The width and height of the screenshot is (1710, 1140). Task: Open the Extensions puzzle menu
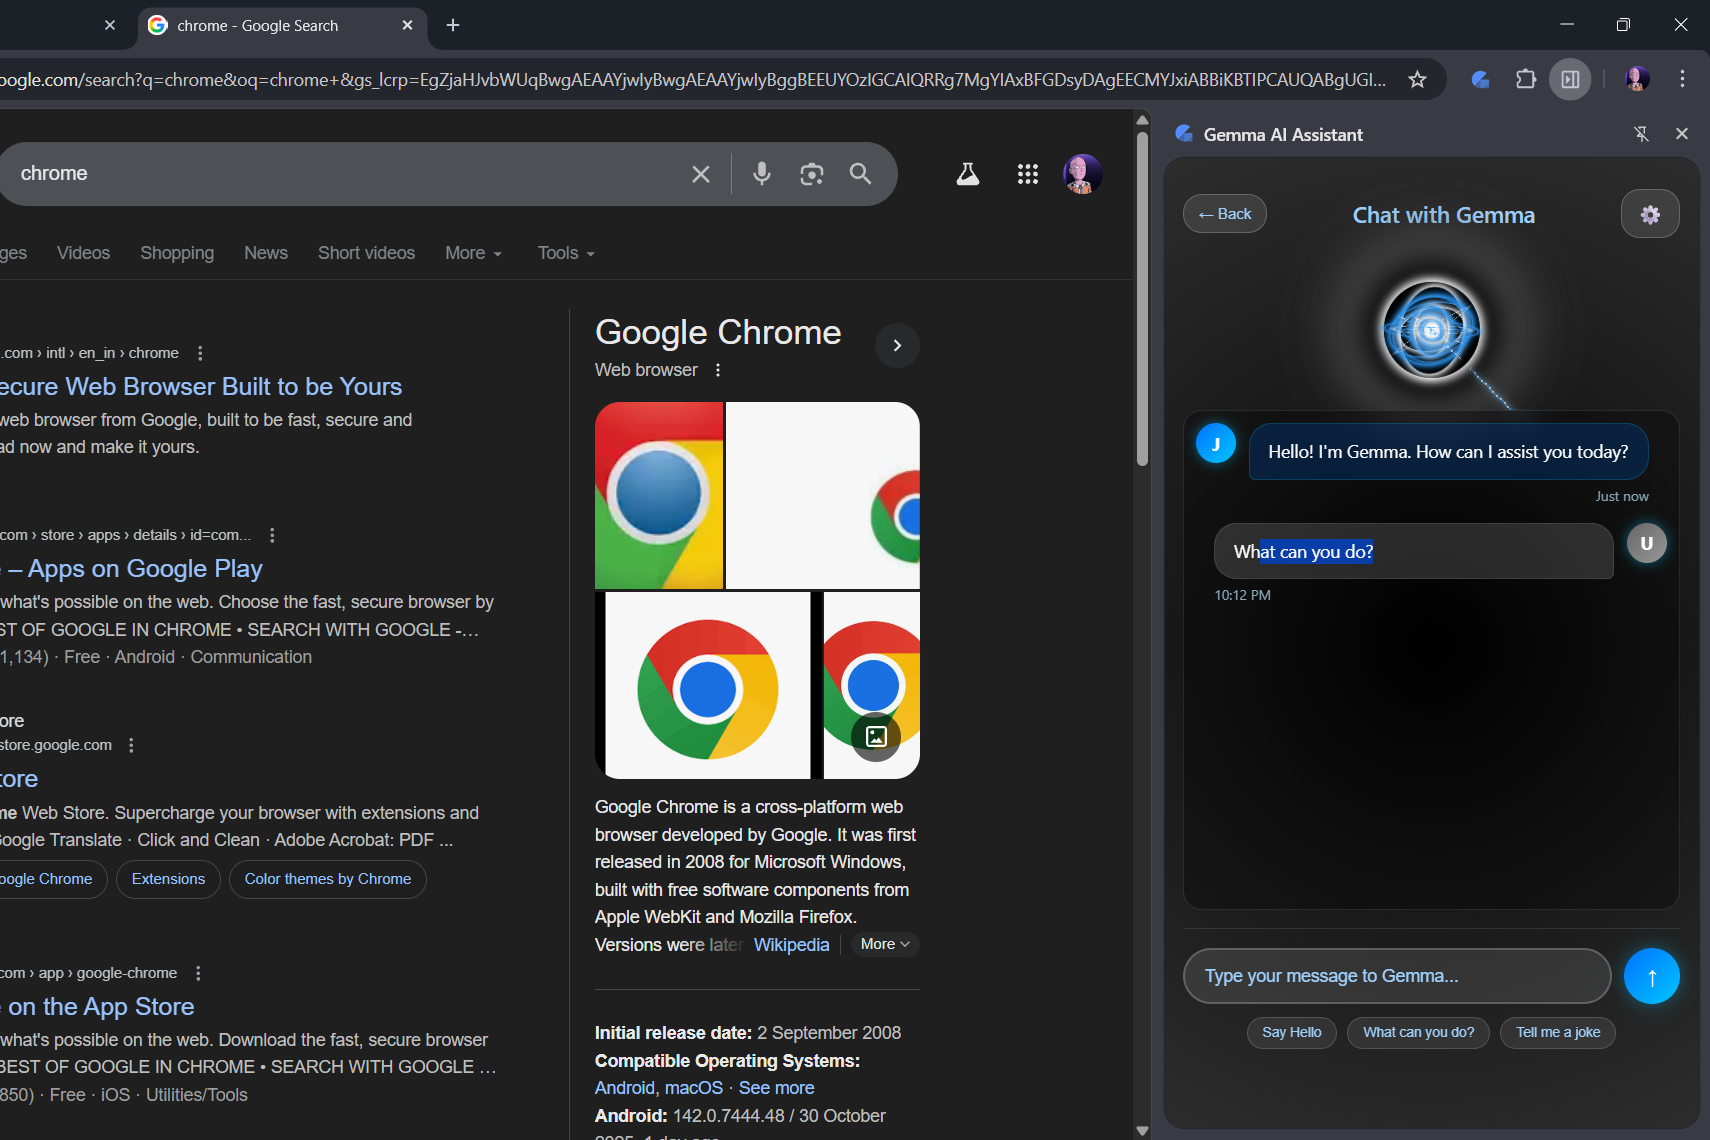1526,79
